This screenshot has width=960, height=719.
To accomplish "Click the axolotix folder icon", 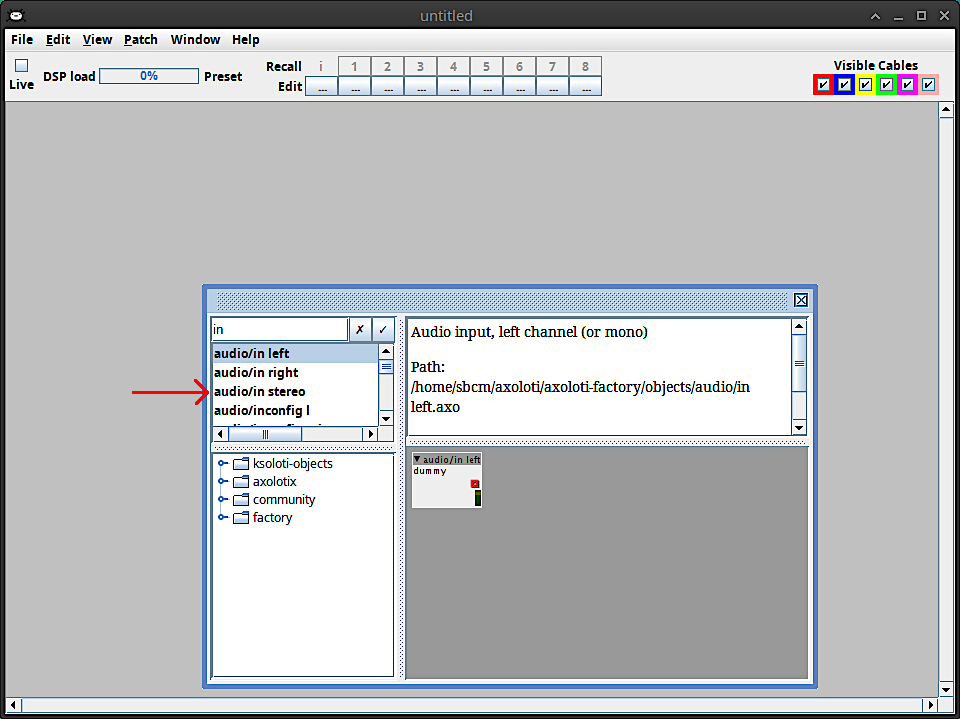I will (241, 481).
